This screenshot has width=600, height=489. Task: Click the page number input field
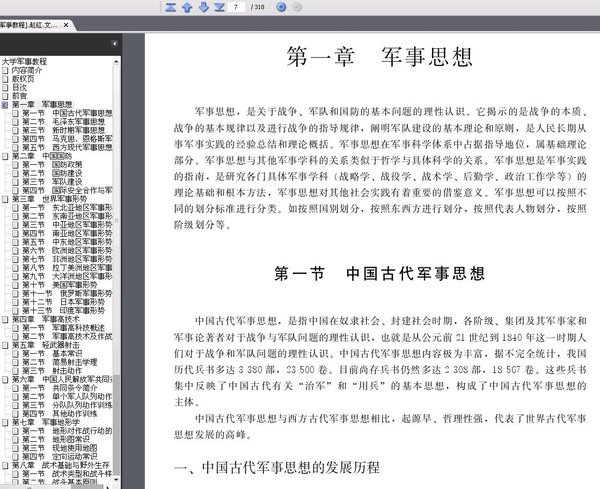pos(236,7)
